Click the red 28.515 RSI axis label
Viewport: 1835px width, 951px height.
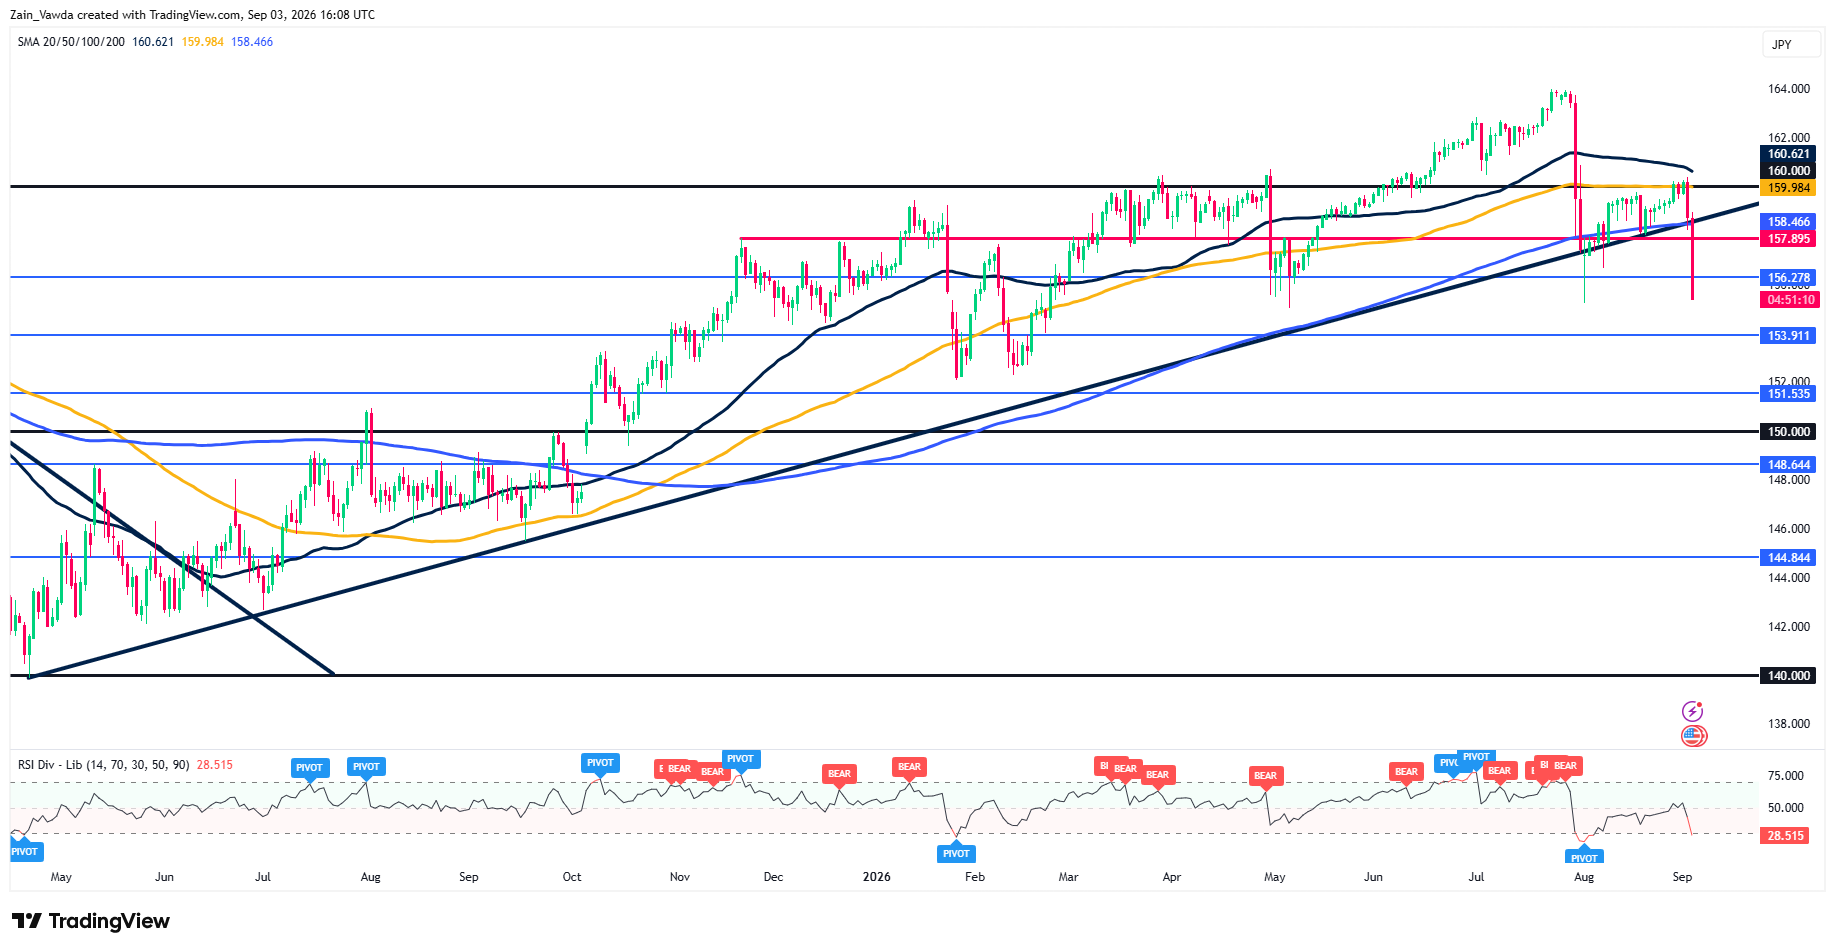(x=1784, y=836)
